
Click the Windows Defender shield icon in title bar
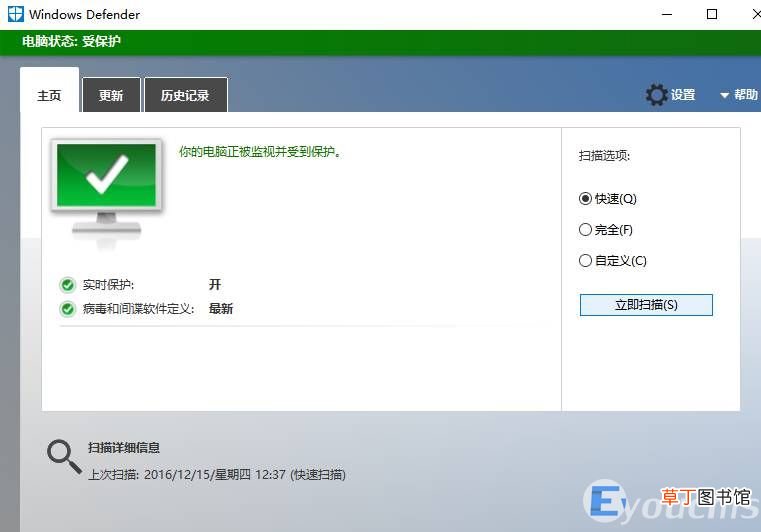[x=16, y=14]
